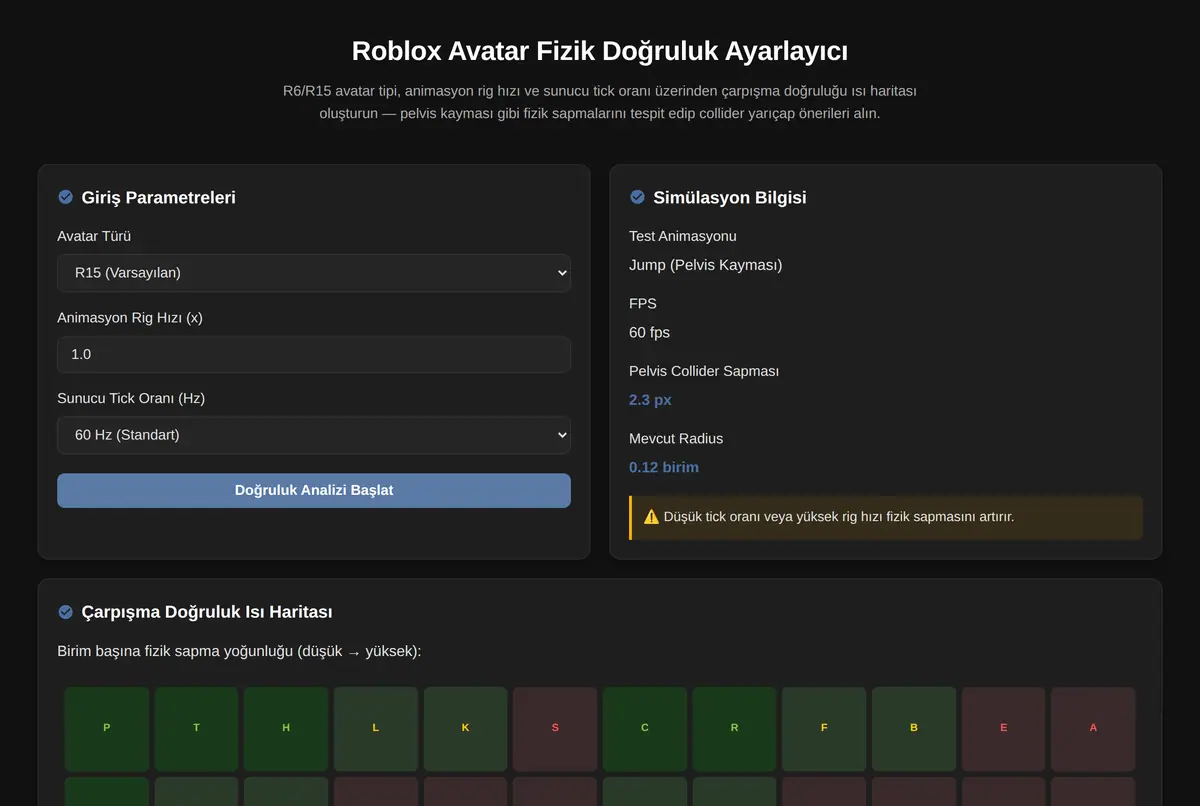Select the heatmap cell labeled S

click(x=555, y=728)
